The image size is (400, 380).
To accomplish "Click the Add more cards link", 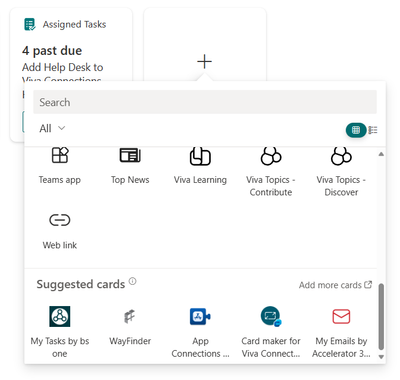I will [x=335, y=285].
